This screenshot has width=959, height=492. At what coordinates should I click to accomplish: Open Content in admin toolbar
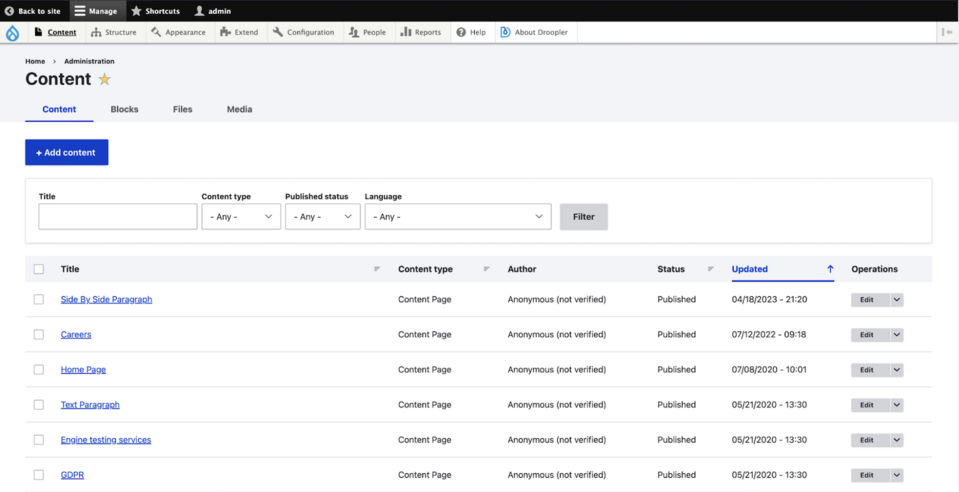[x=56, y=32]
